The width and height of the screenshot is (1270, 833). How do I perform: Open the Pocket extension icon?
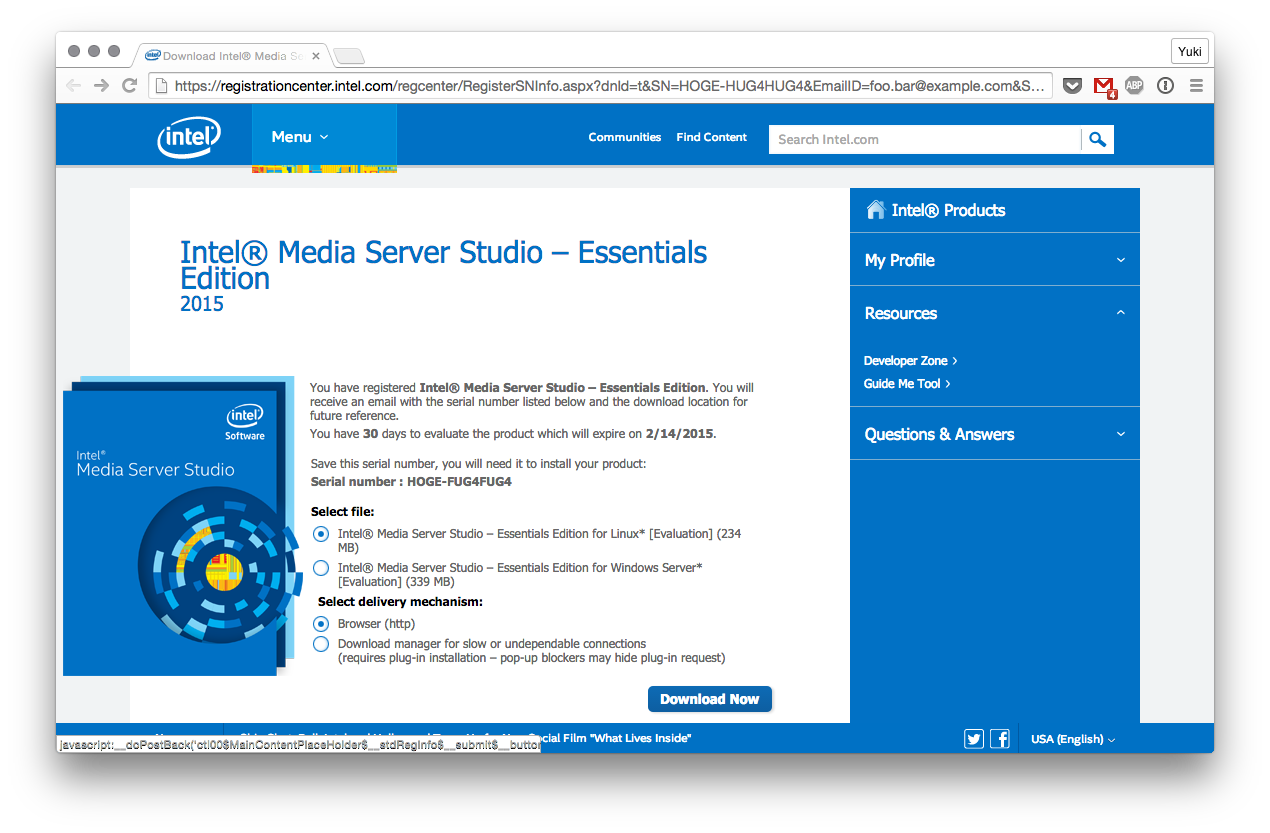click(x=1072, y=86)
